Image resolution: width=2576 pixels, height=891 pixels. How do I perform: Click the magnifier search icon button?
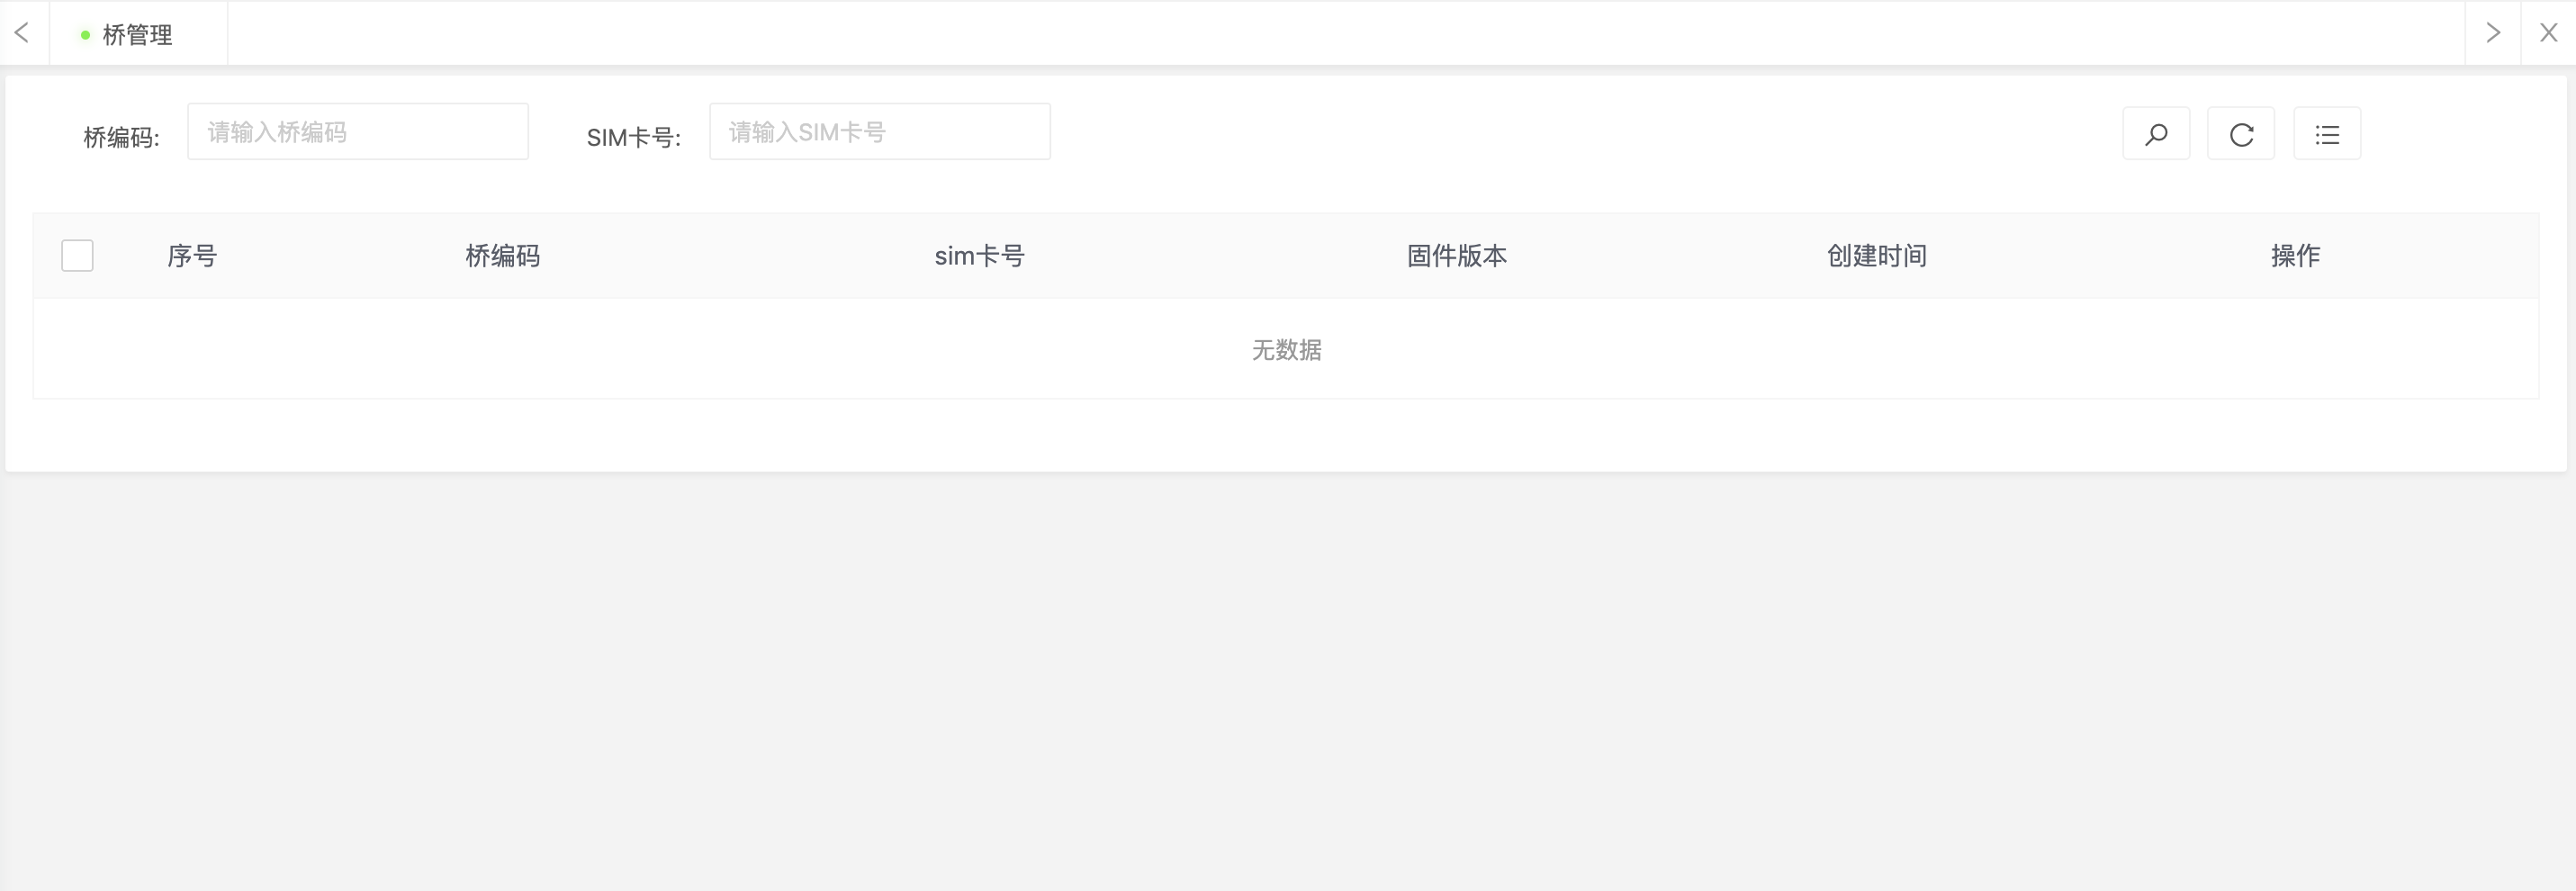coord(2156,133)
